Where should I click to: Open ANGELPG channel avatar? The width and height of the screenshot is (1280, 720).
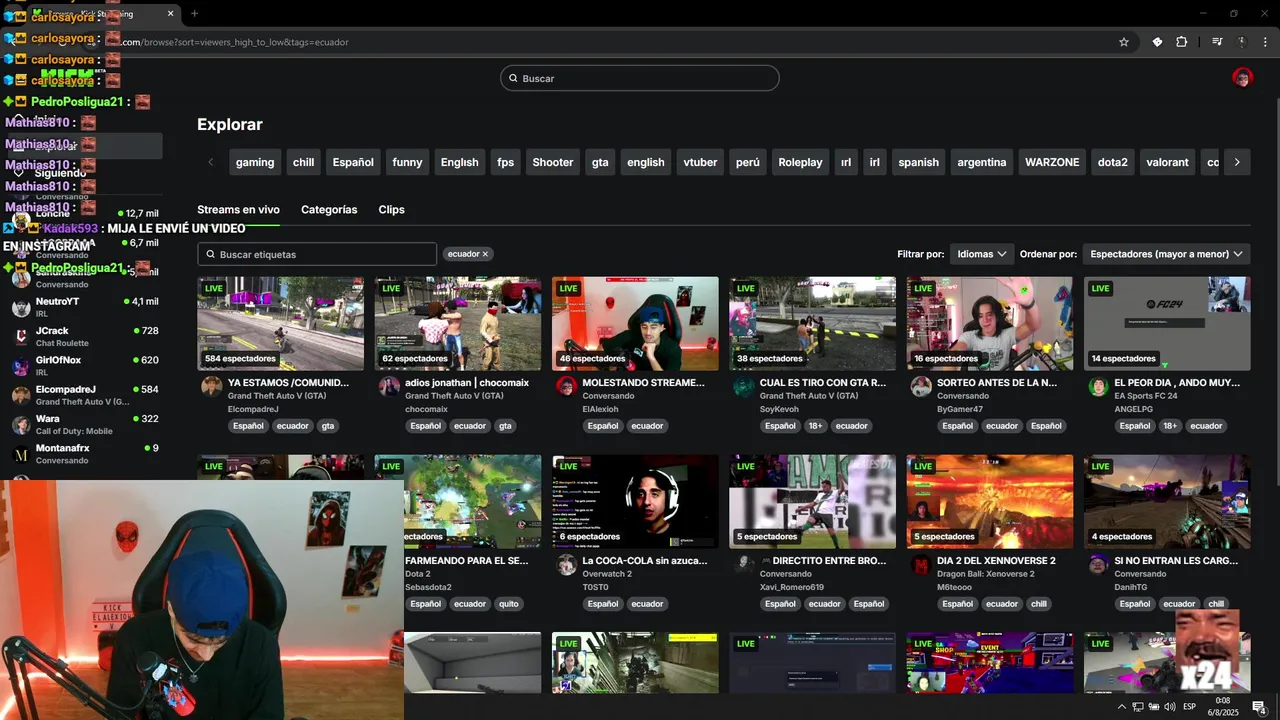(x=1098, y=386)
